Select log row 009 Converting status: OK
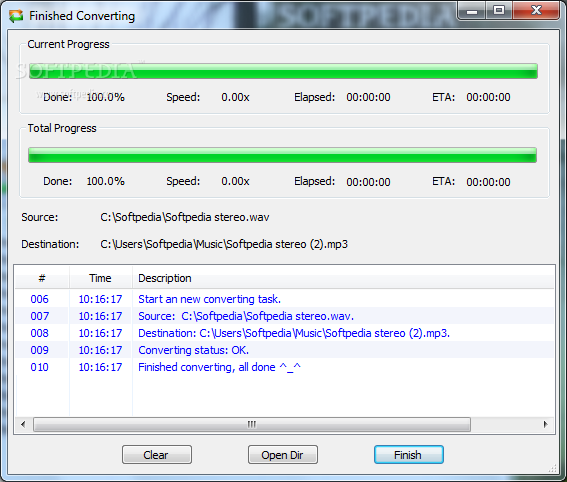The height and width of the screenshot is (482, 567). [x=284, y=350]
